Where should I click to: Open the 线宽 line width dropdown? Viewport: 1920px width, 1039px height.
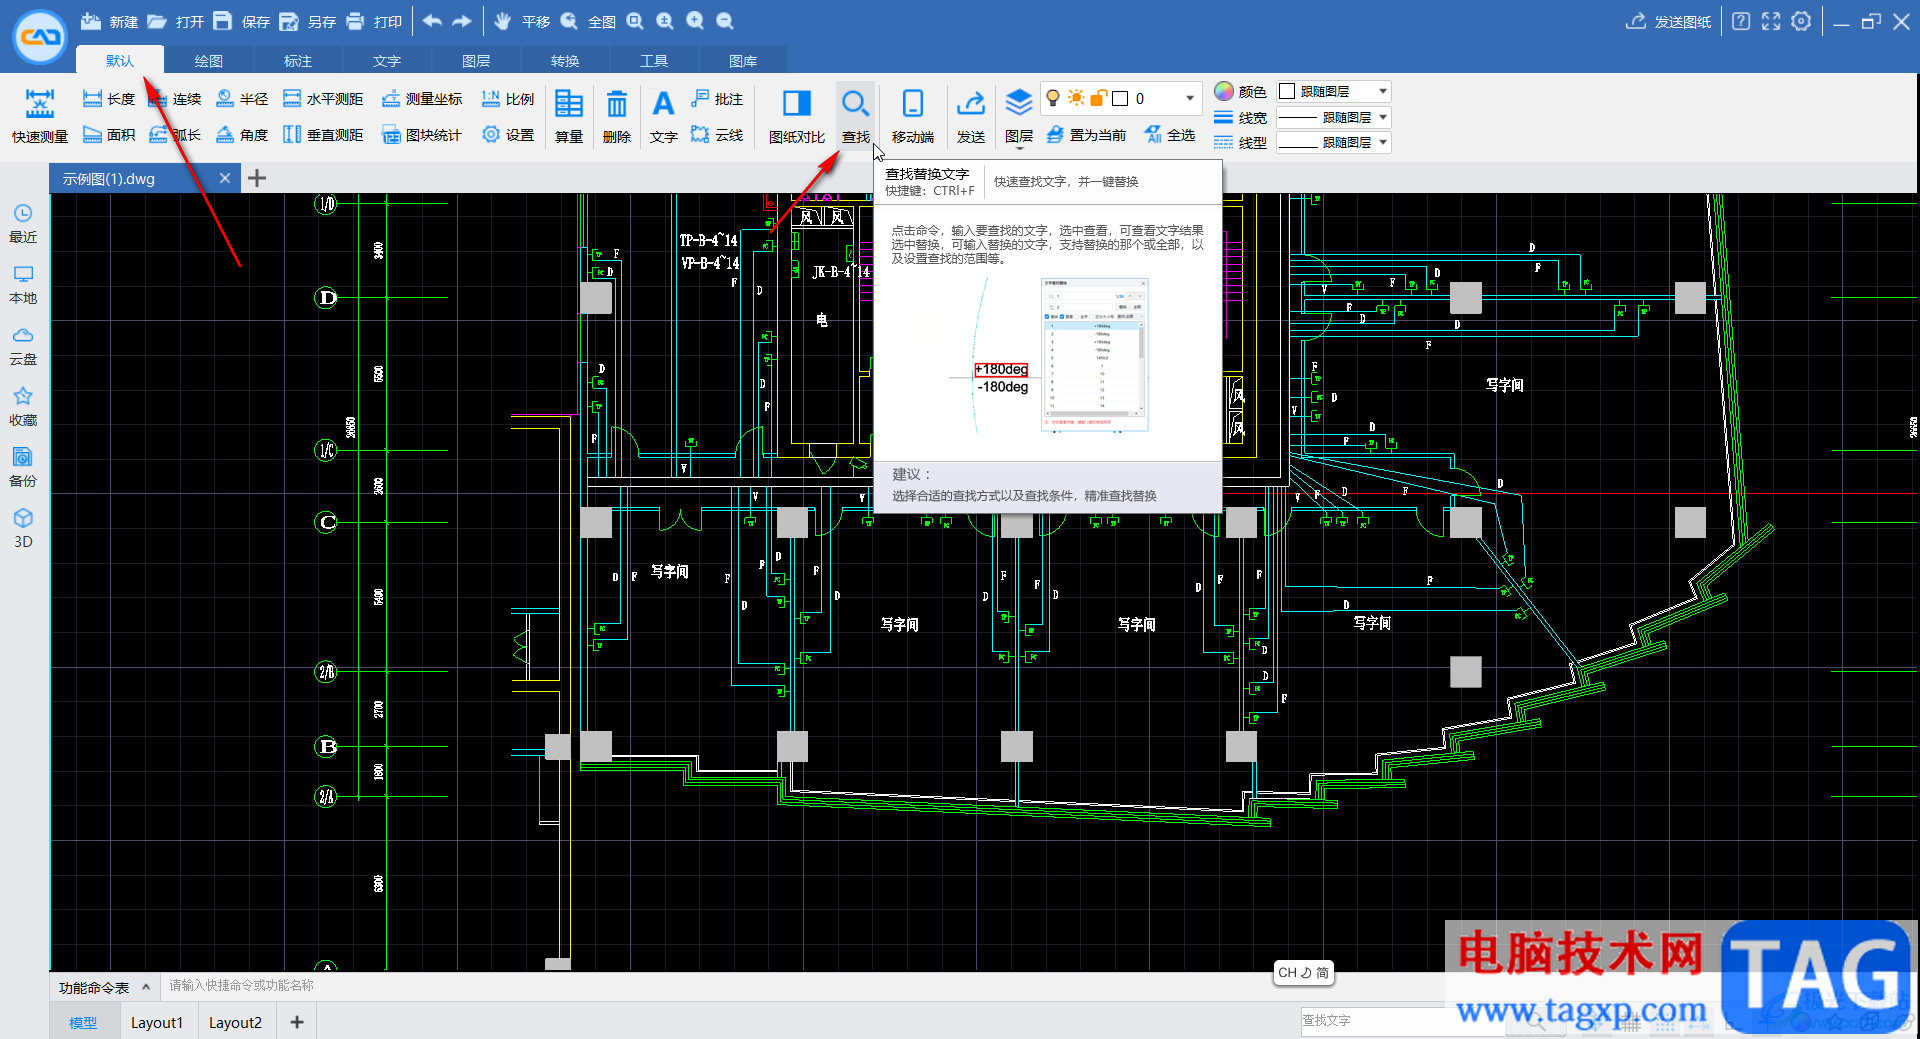tap(1334, 117)
